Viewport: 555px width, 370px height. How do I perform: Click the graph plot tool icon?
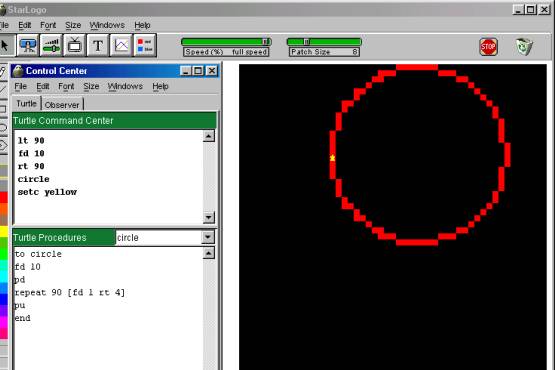point(121,45)
